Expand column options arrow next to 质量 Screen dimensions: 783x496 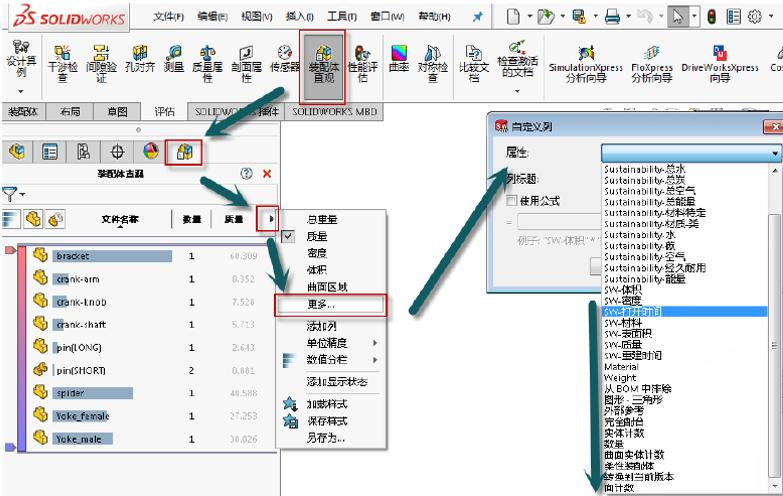[270, 219]
